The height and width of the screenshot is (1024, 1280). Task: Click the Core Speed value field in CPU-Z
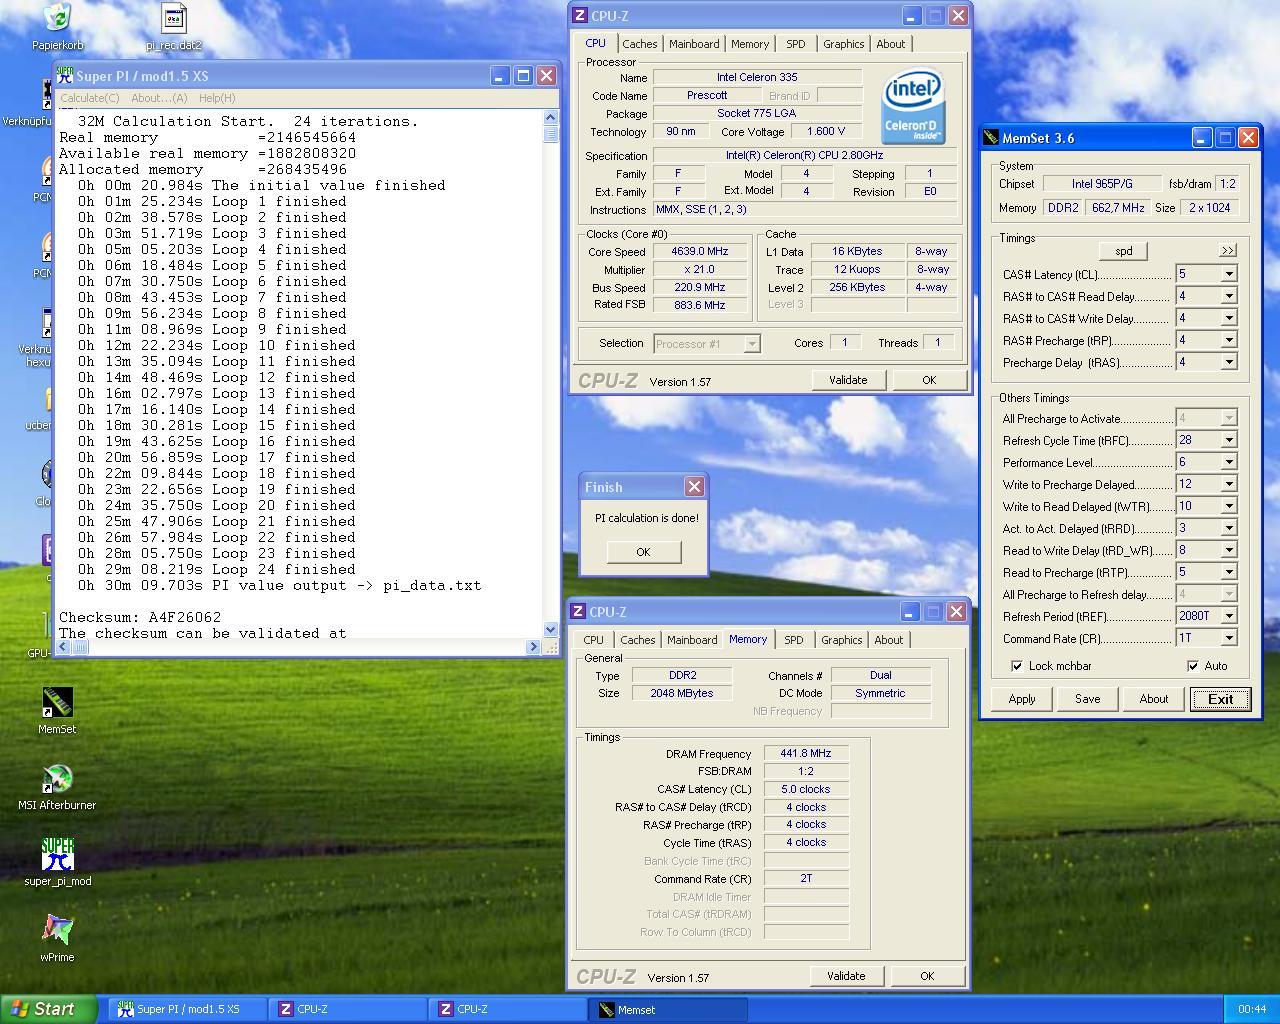(x=700, y=251)
